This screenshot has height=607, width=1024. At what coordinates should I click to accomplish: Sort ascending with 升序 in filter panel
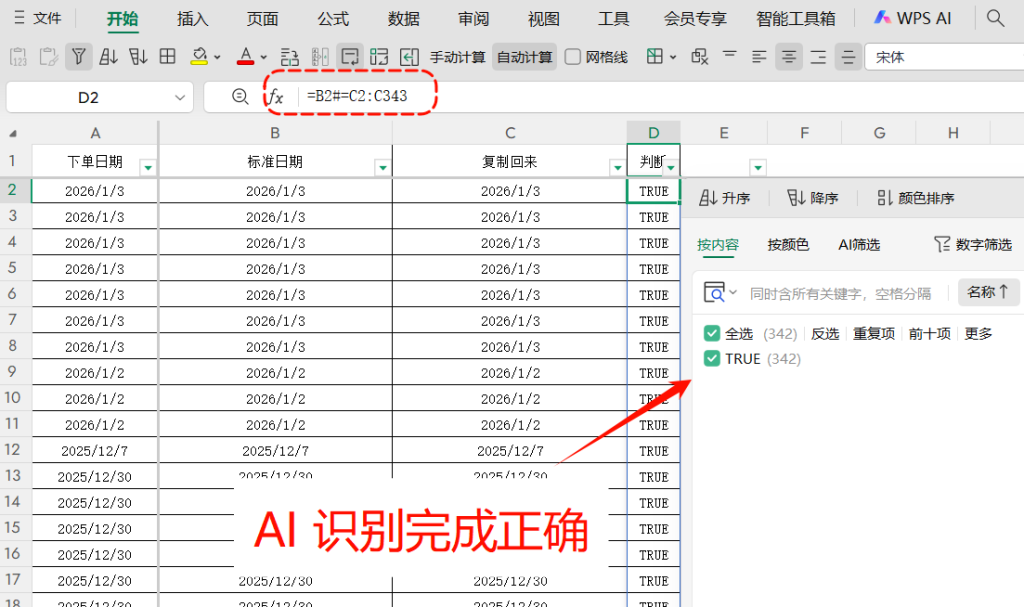(x=724, y=198)
